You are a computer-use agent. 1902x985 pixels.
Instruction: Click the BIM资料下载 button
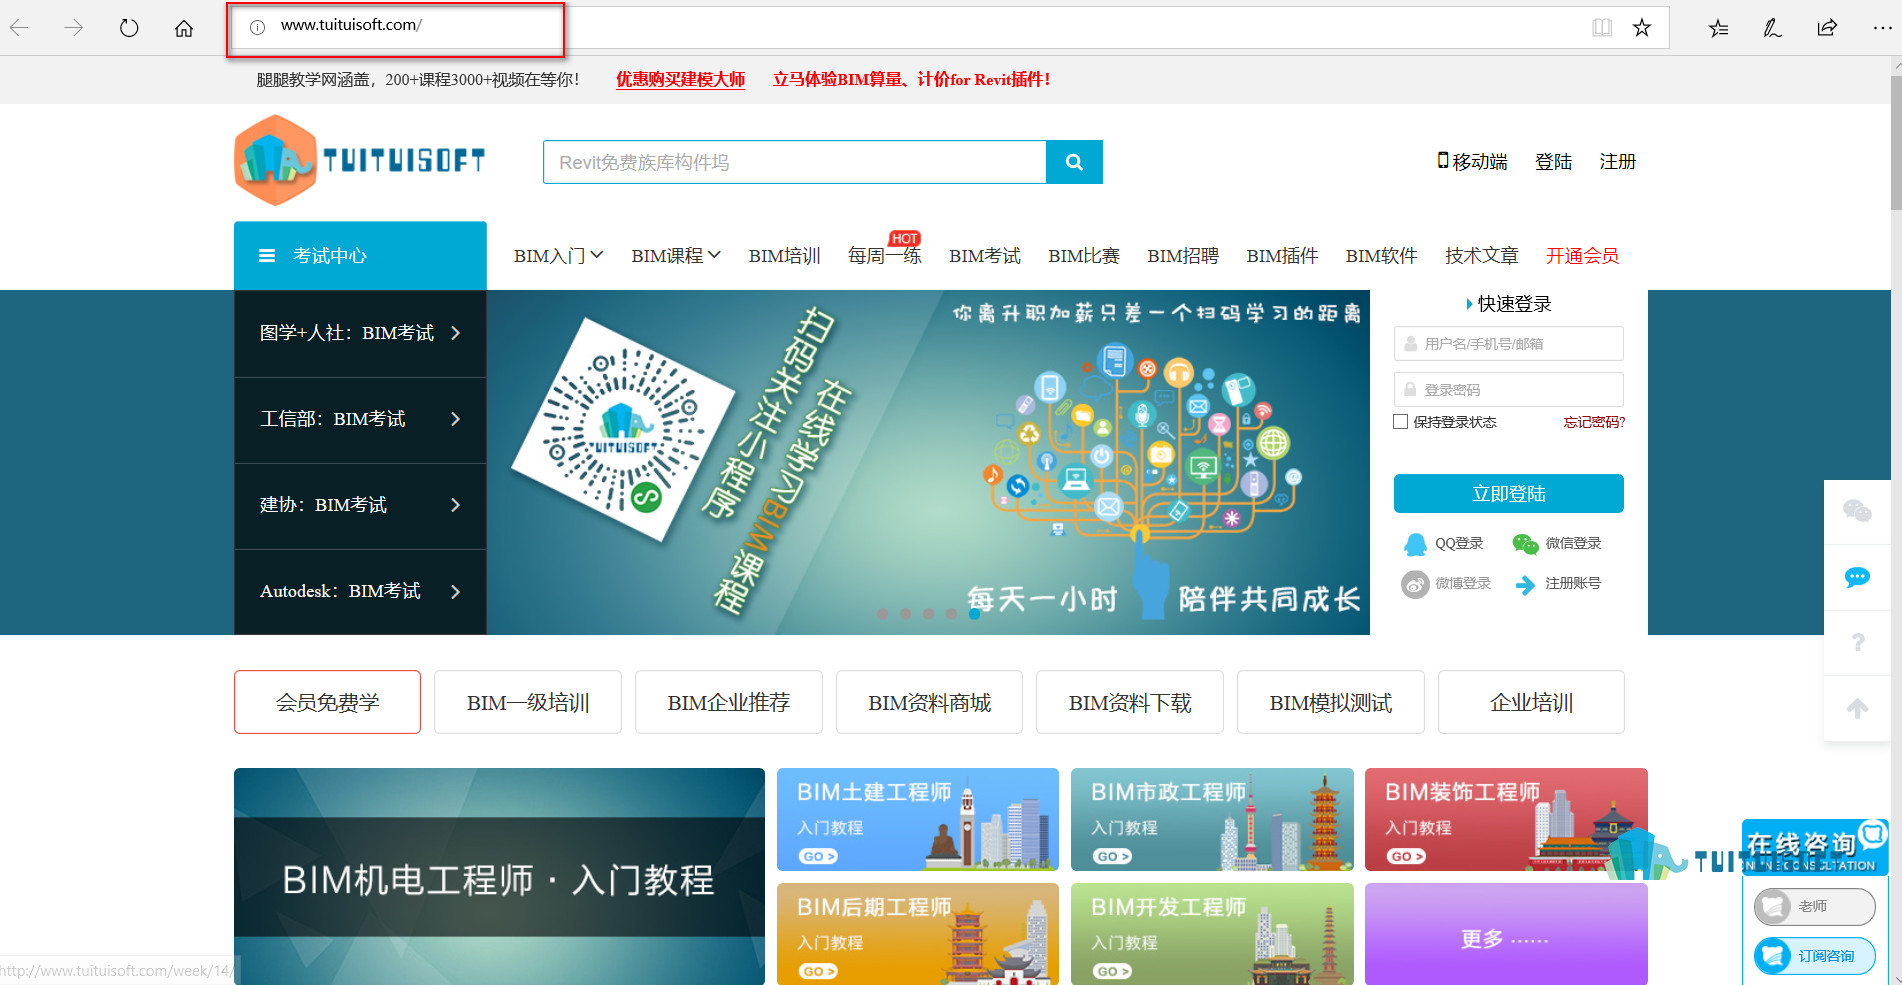(x=1130, y=702)
